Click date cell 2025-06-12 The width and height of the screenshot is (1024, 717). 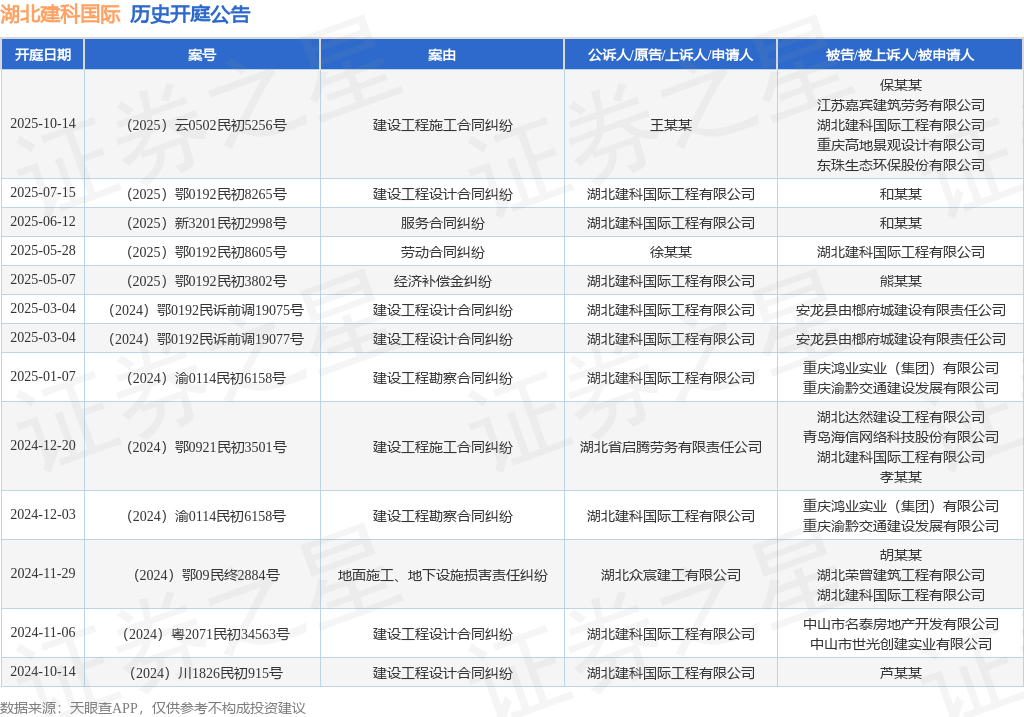pyautogui.click(x=42, y=221)
